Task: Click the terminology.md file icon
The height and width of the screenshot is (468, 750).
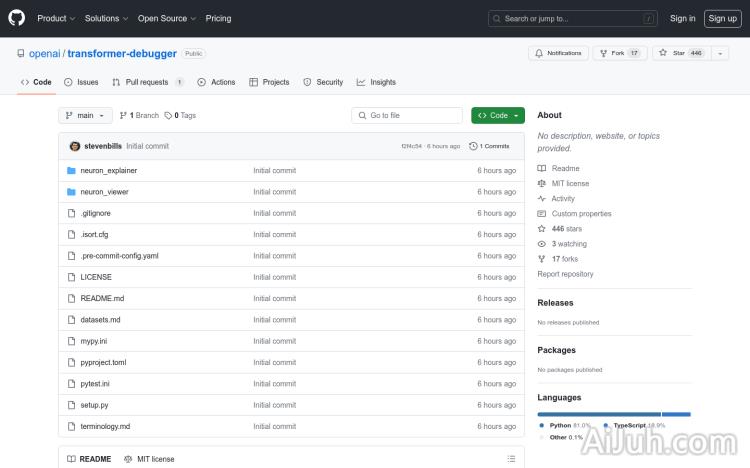Action: 71,426
